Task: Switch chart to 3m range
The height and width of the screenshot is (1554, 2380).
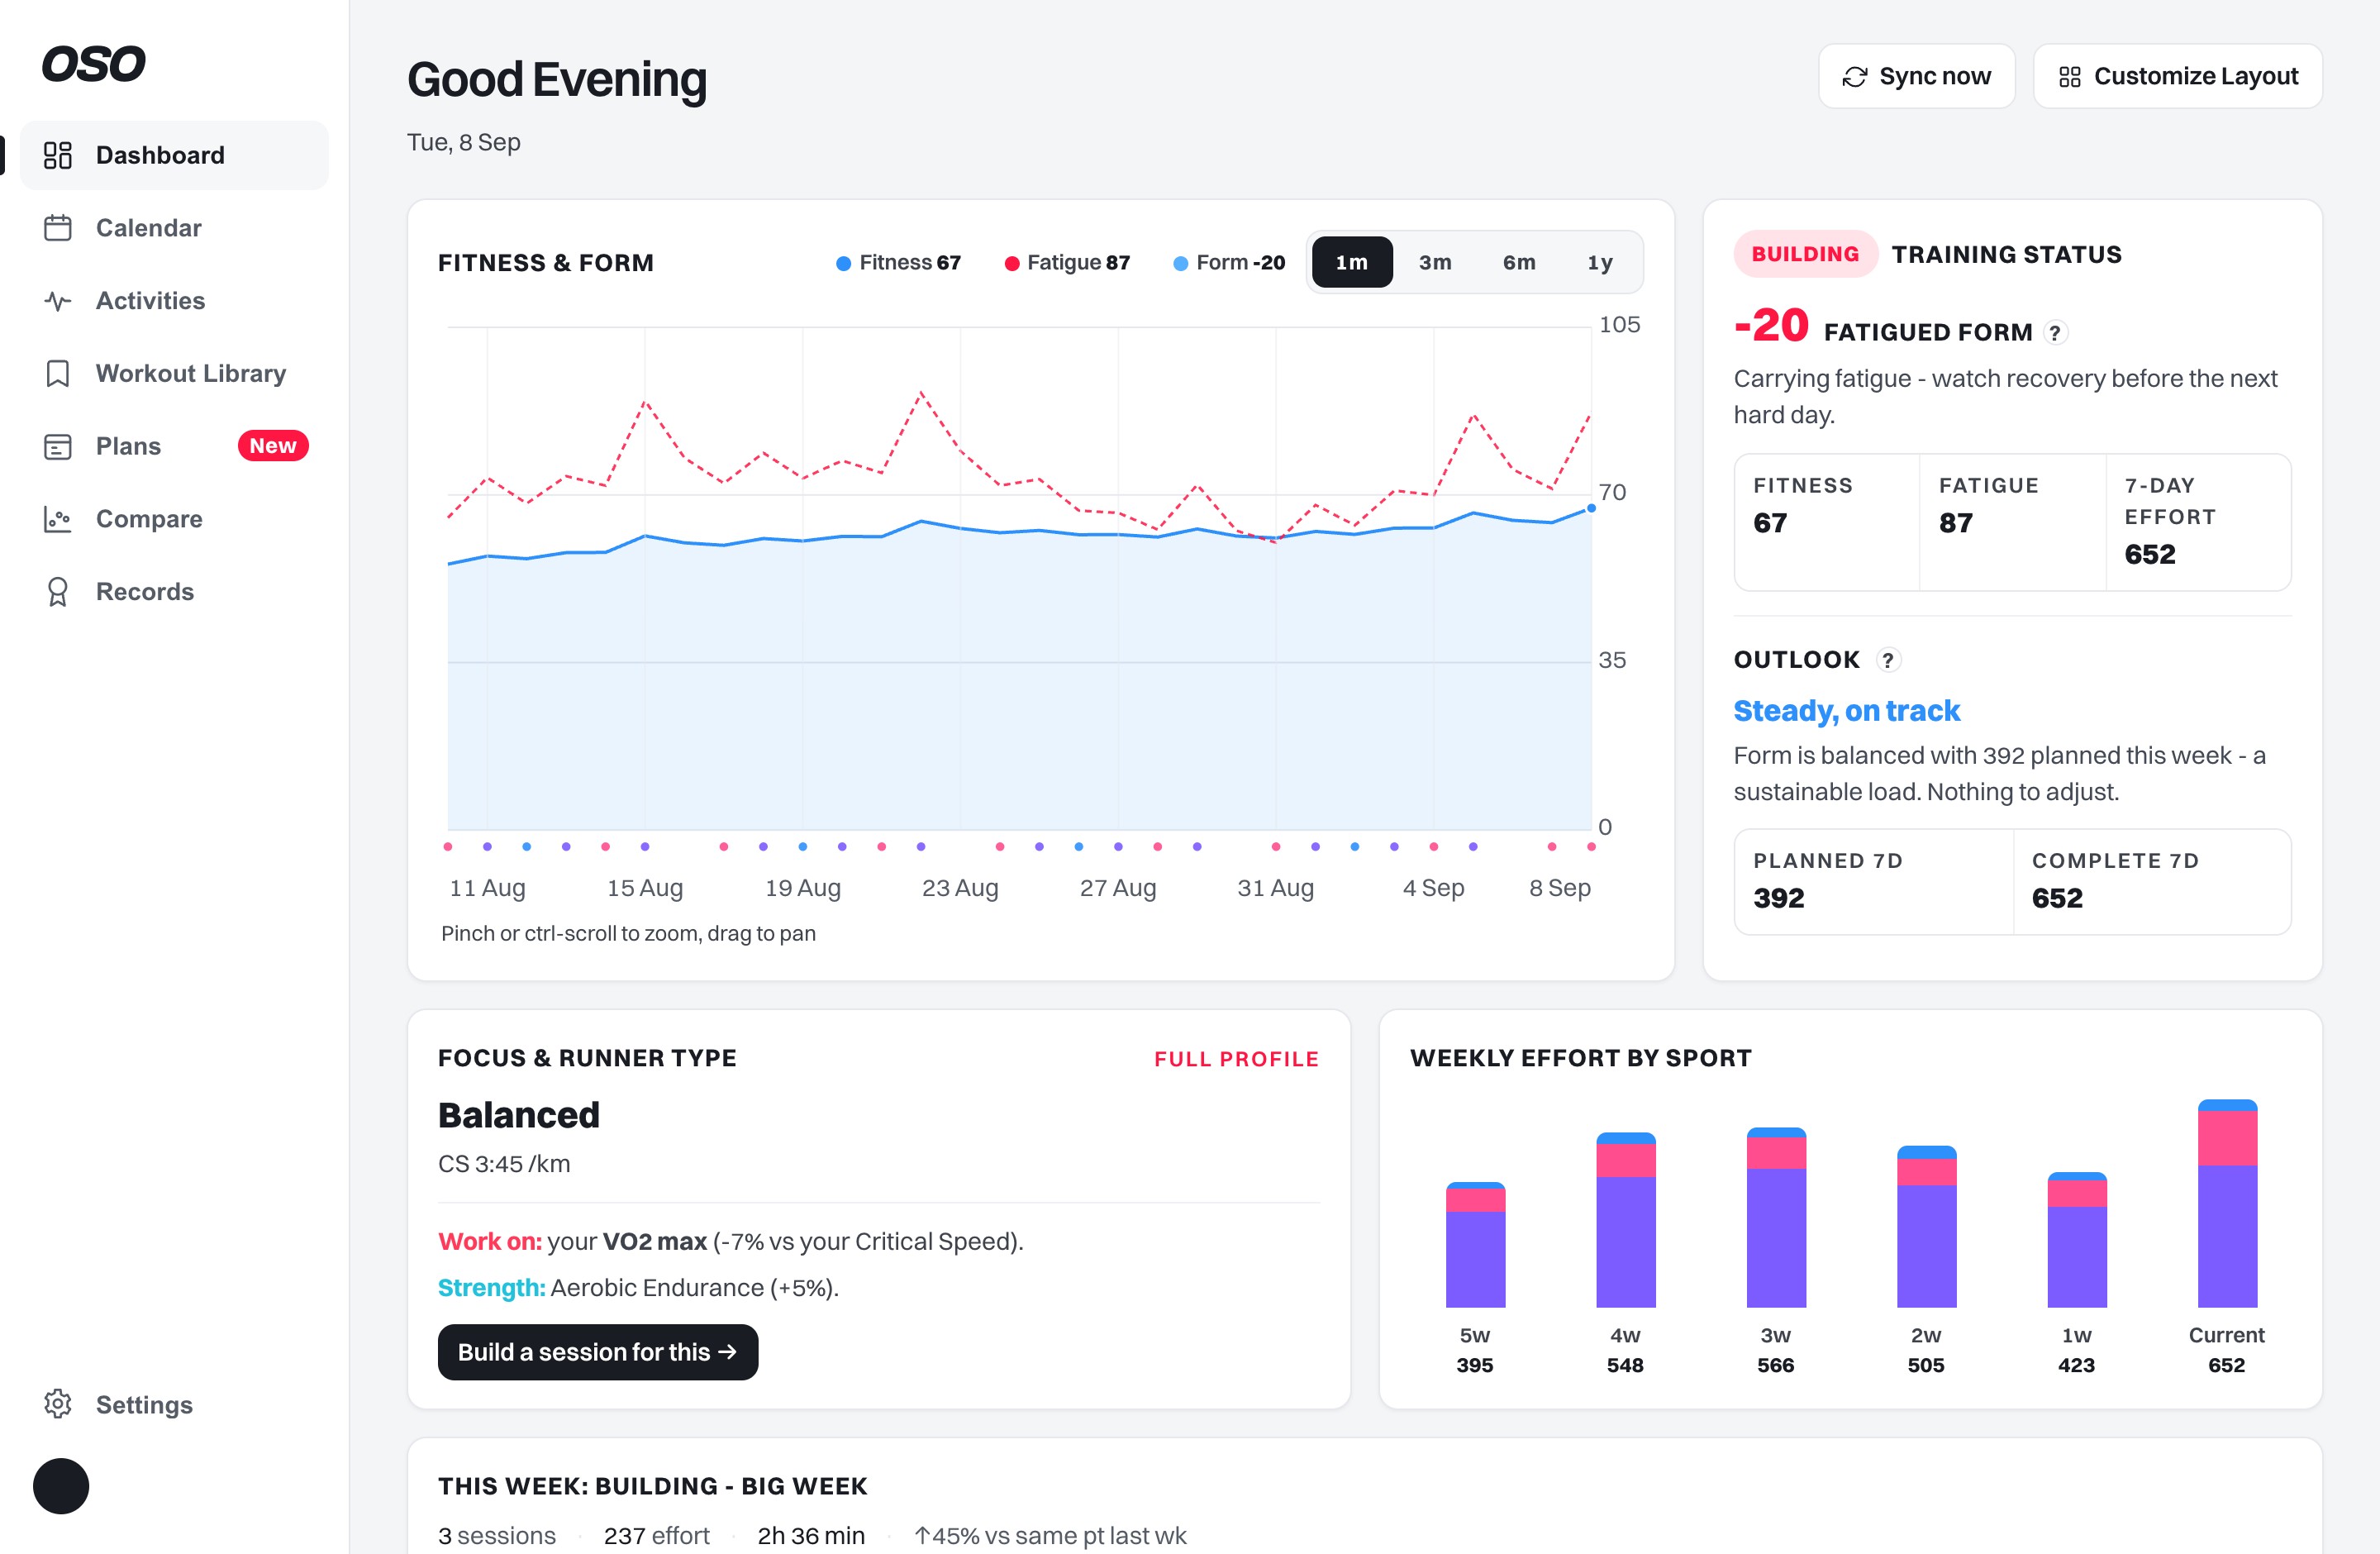Action: [x=1435, y=262]
